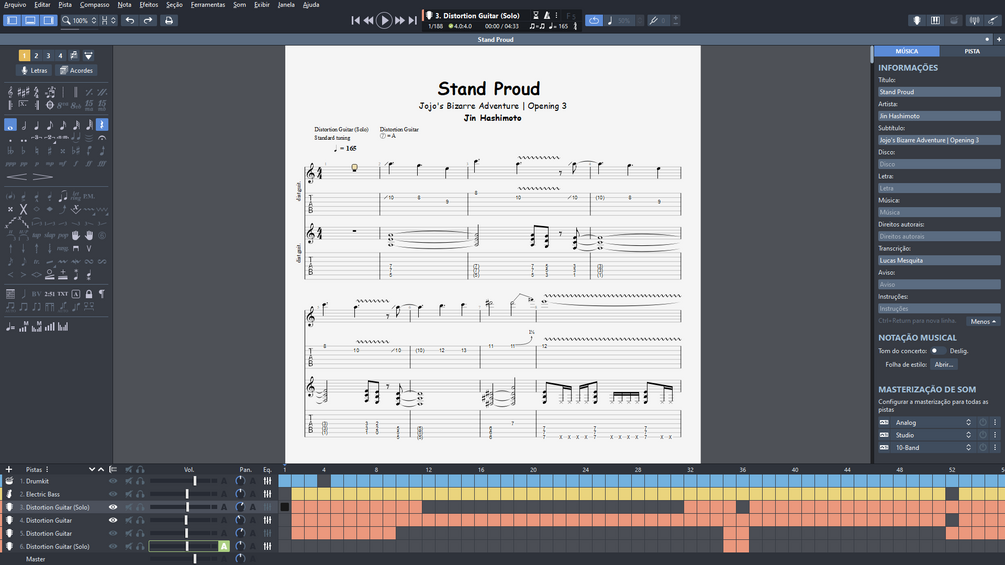
Task: Click the padlock lock icon
Action: click(89, 294)
